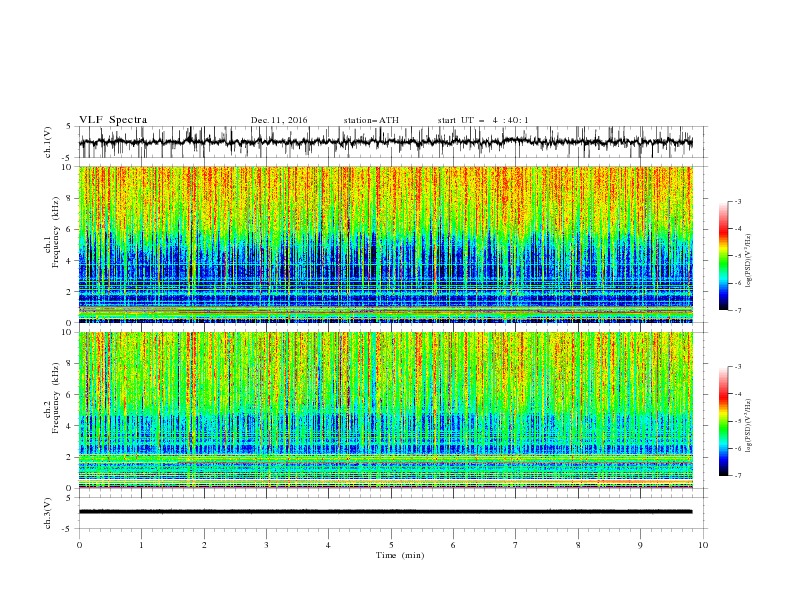Click the "VLF Spectra" plot title
The width and height of the screenshot is (792, 612).
point(113,120)
